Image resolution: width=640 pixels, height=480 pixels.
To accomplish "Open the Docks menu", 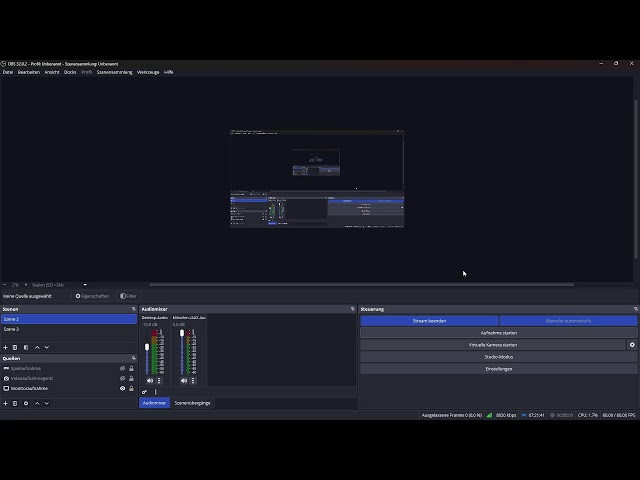I will coord(70,72).
